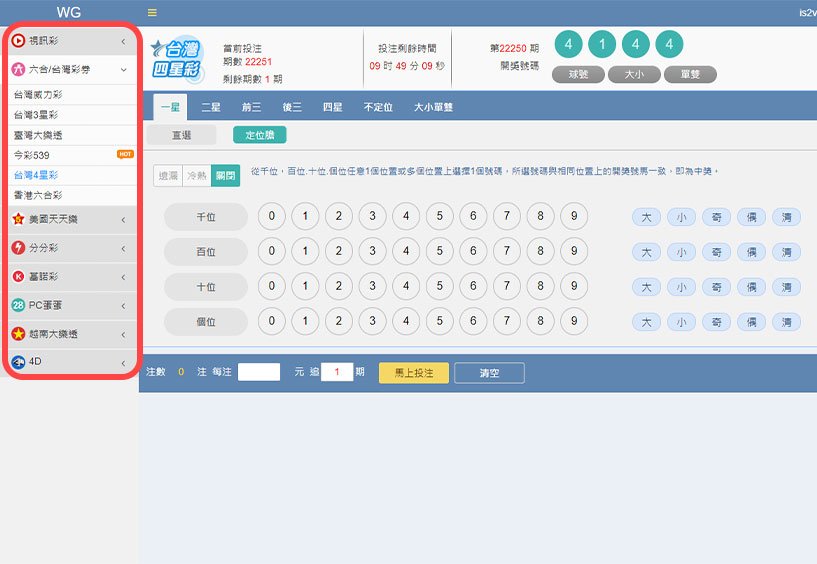817x564 pixels.
Task: Expand the 分分彩 category chevron
Action: pos(123,248)
